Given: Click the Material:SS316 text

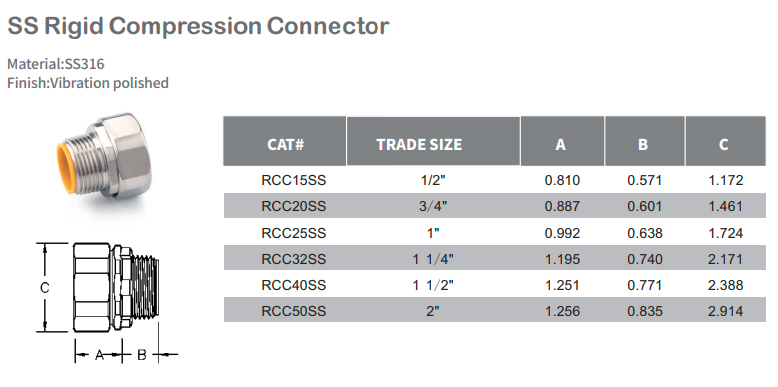Looking at the screenshot, I should [56, 64].
